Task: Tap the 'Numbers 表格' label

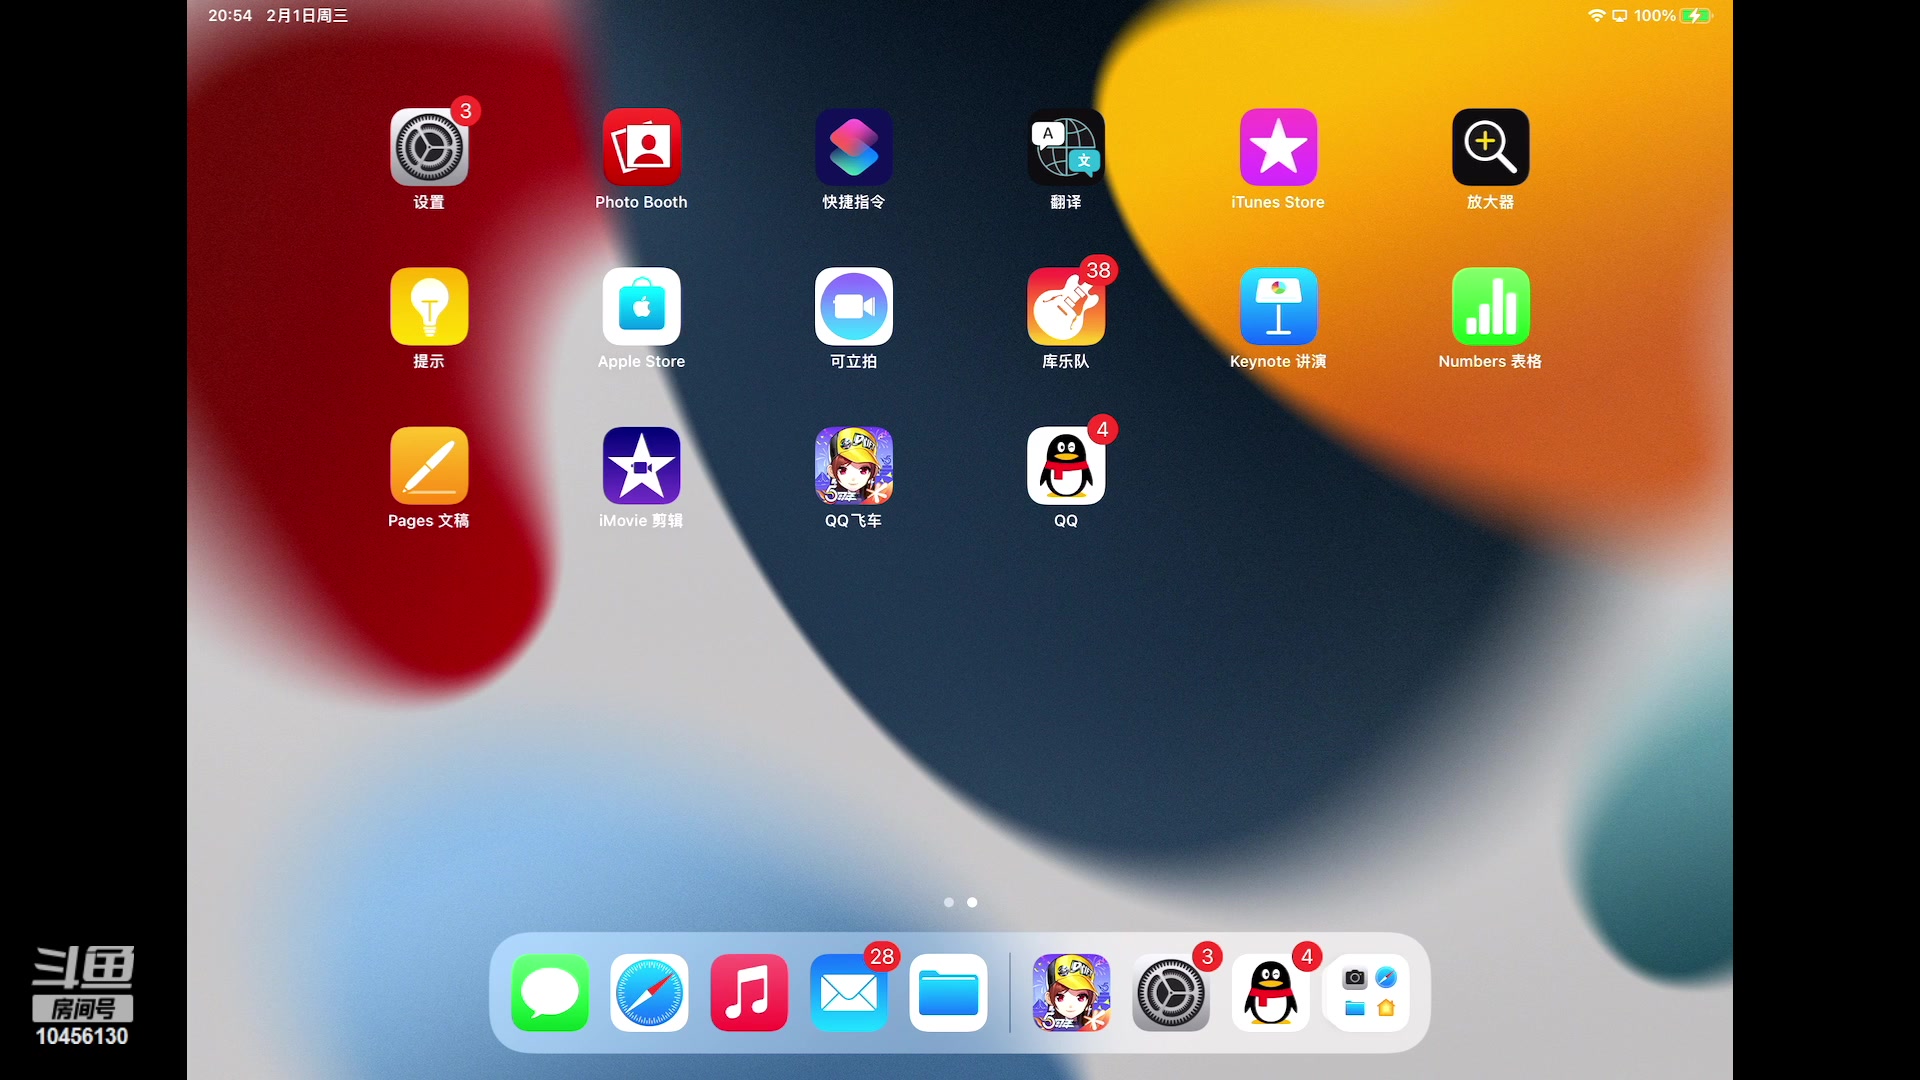Action: 1490,361
